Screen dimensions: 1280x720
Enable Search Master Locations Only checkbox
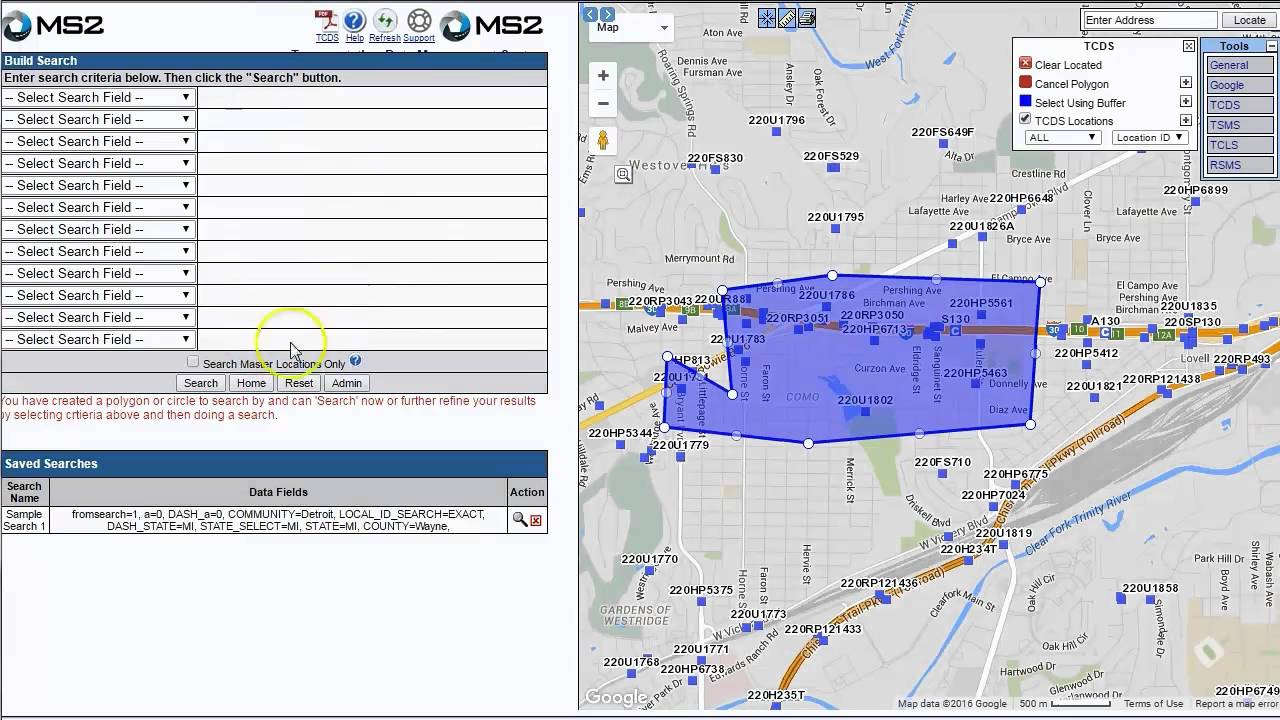click(193, 362)
